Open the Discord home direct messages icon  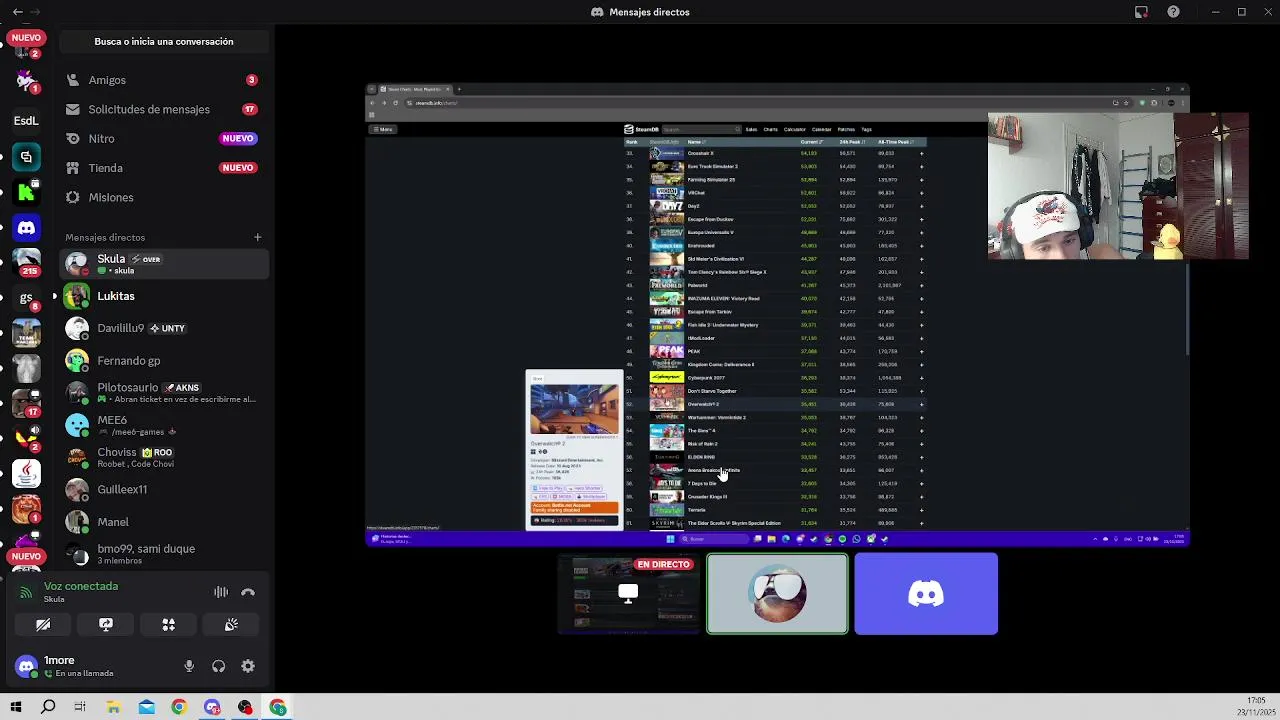26,228
